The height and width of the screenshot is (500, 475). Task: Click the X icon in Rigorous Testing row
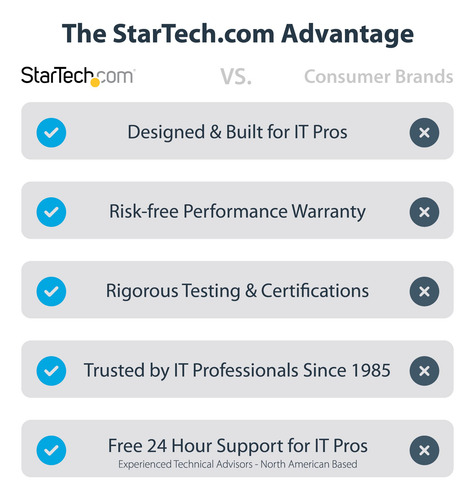(x=424, y=291)
